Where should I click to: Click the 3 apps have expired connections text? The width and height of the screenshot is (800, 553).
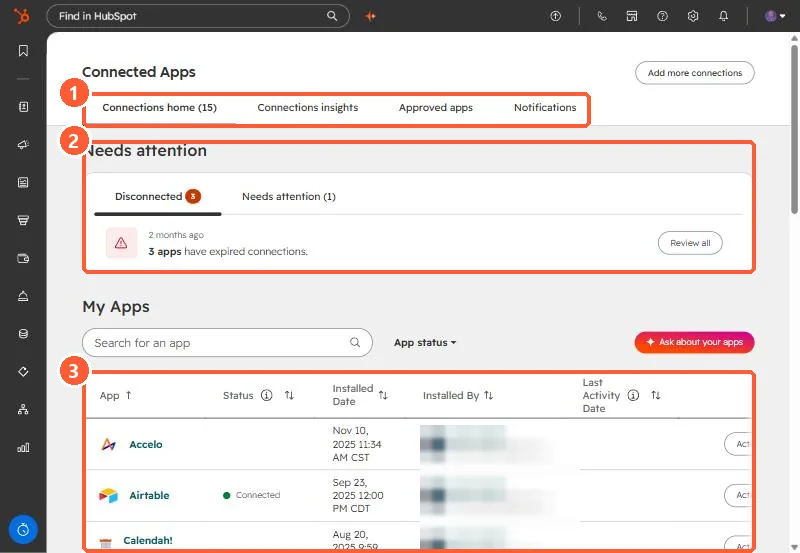tap(228, 252)
